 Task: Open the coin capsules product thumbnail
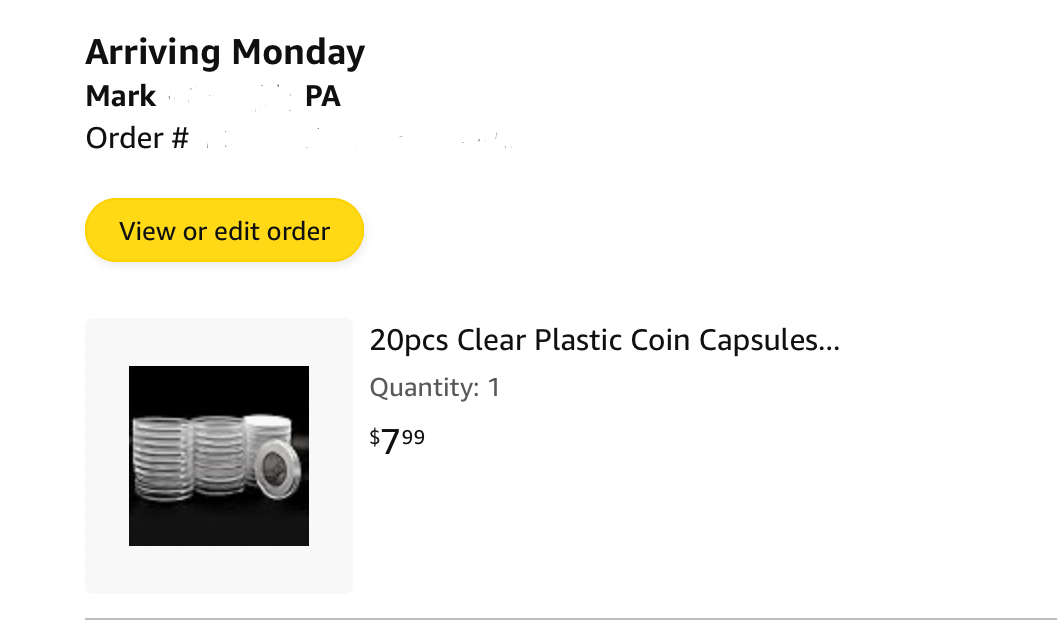point(219,456)
